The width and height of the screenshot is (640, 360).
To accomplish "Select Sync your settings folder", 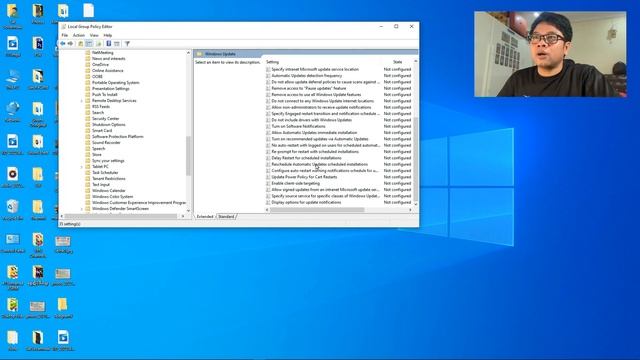I will coord(108,160).
